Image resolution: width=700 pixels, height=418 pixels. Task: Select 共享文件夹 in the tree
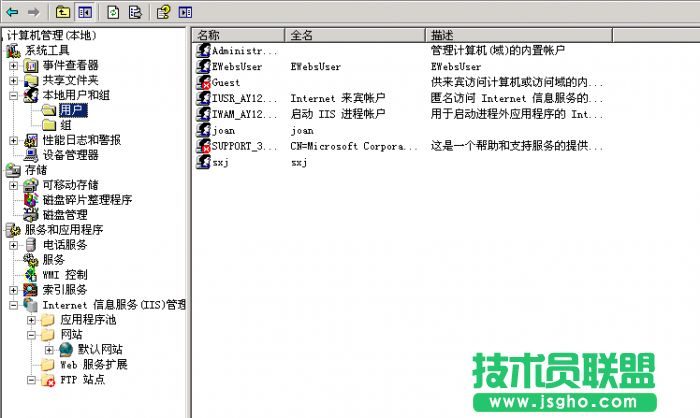[71, 80]
